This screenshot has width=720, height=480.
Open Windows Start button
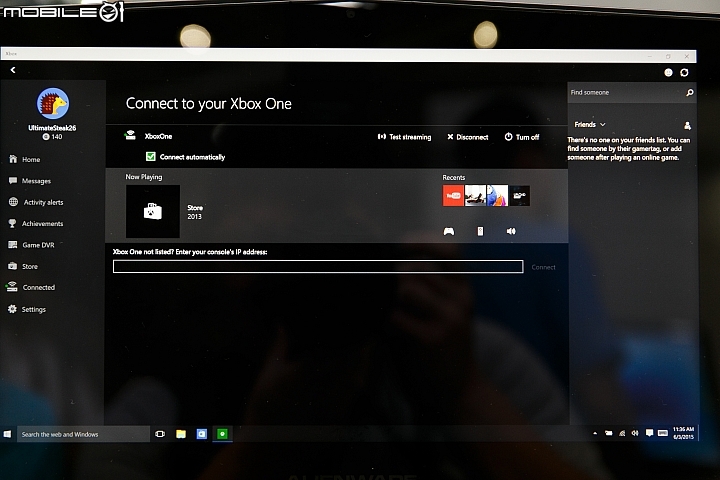point(7,434)
